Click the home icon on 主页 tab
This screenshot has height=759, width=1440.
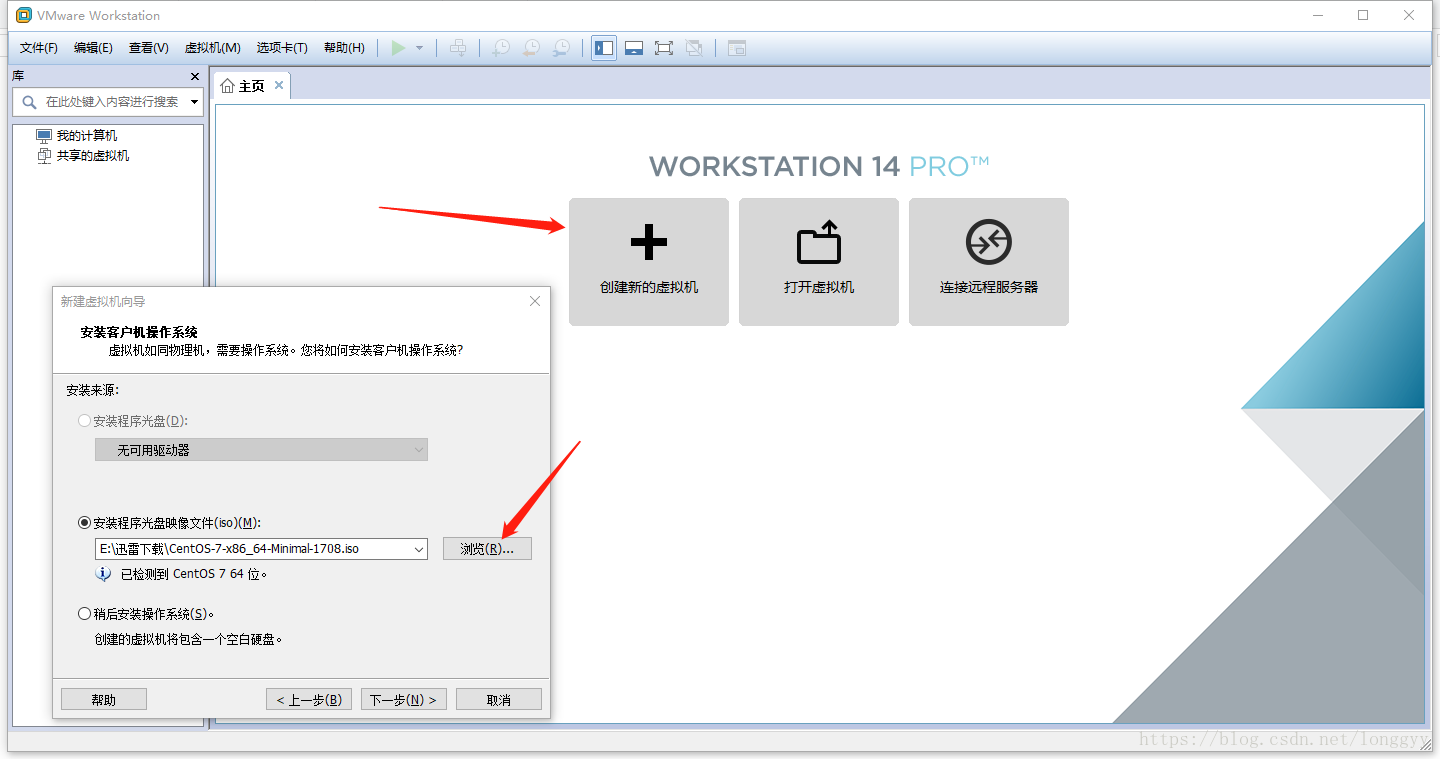[228, 86]
